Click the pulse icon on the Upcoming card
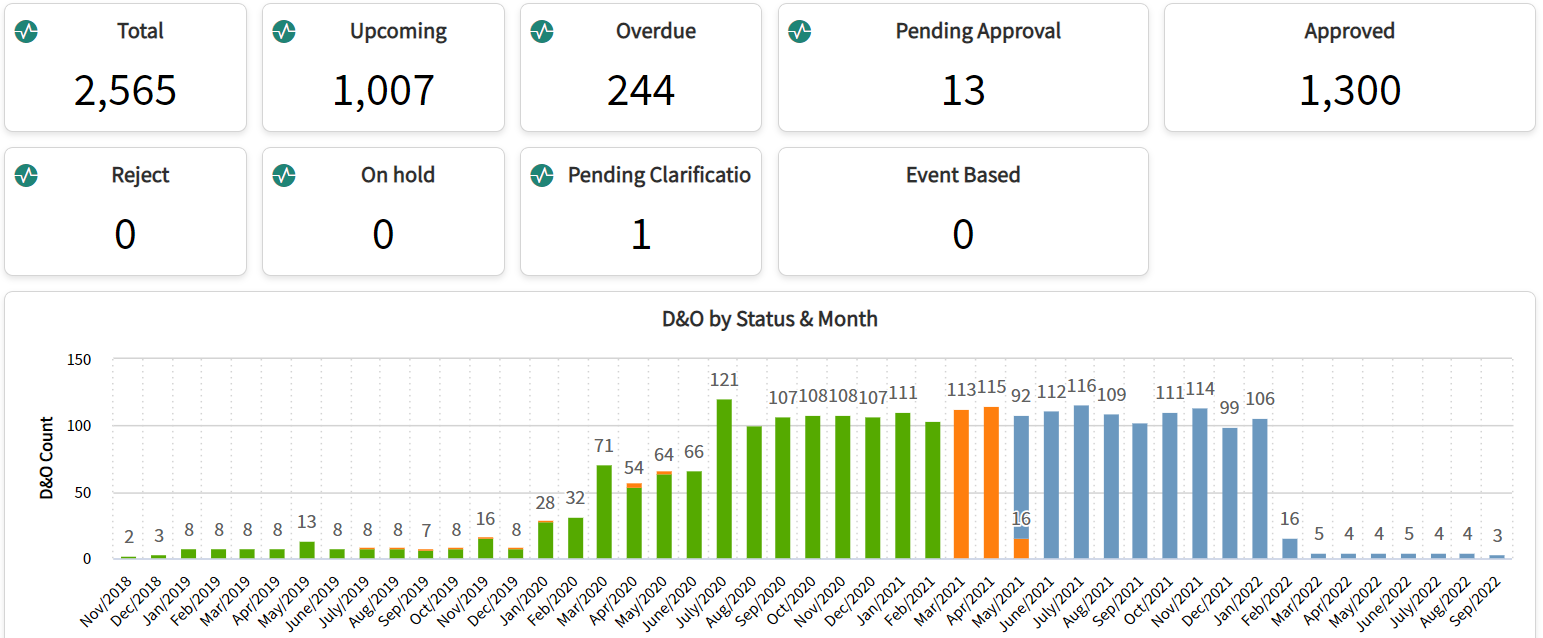1543x638 pixels. click(x=284, y=31)
